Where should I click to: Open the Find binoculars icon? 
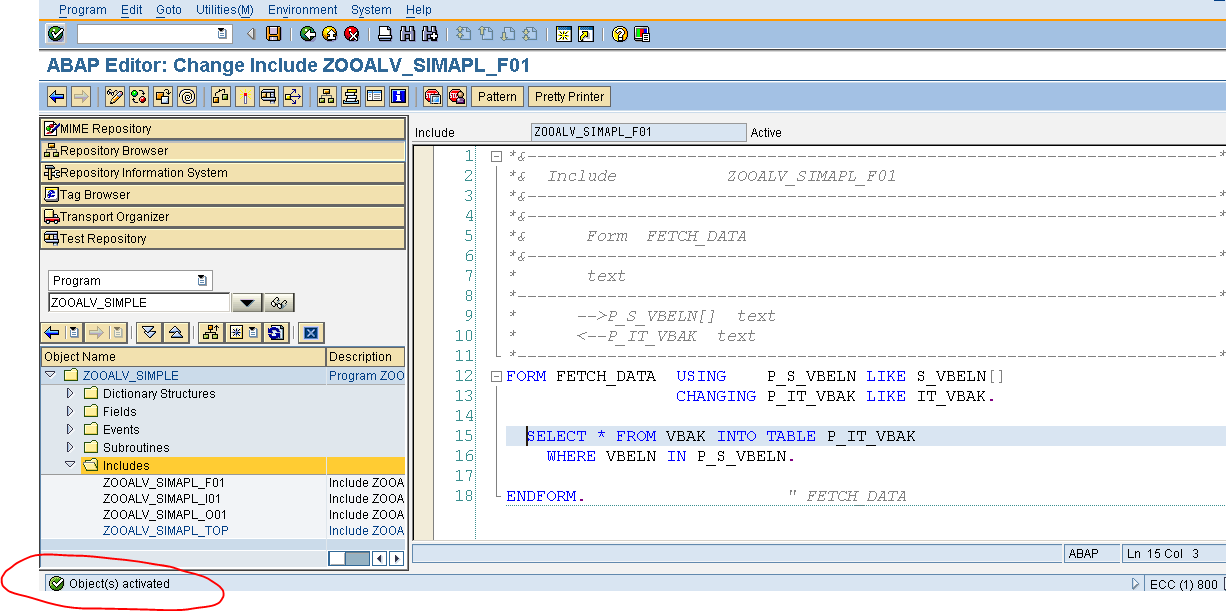[x=407, y=33]
